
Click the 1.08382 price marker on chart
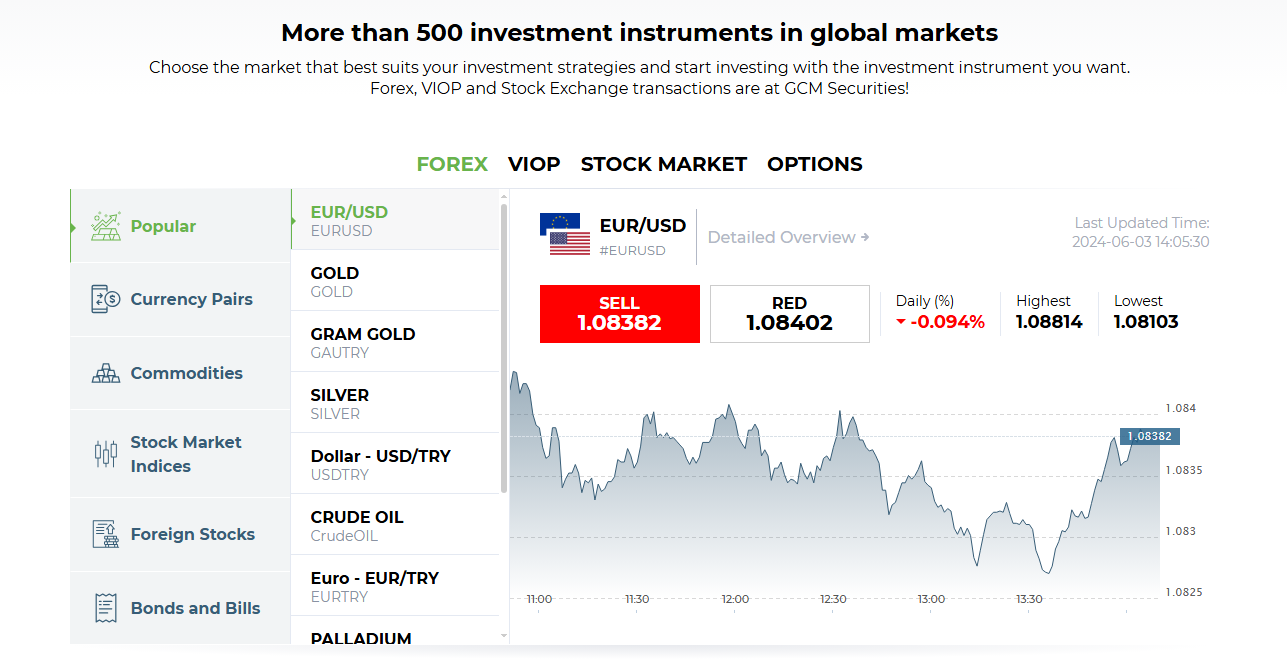pos(1150,436)
